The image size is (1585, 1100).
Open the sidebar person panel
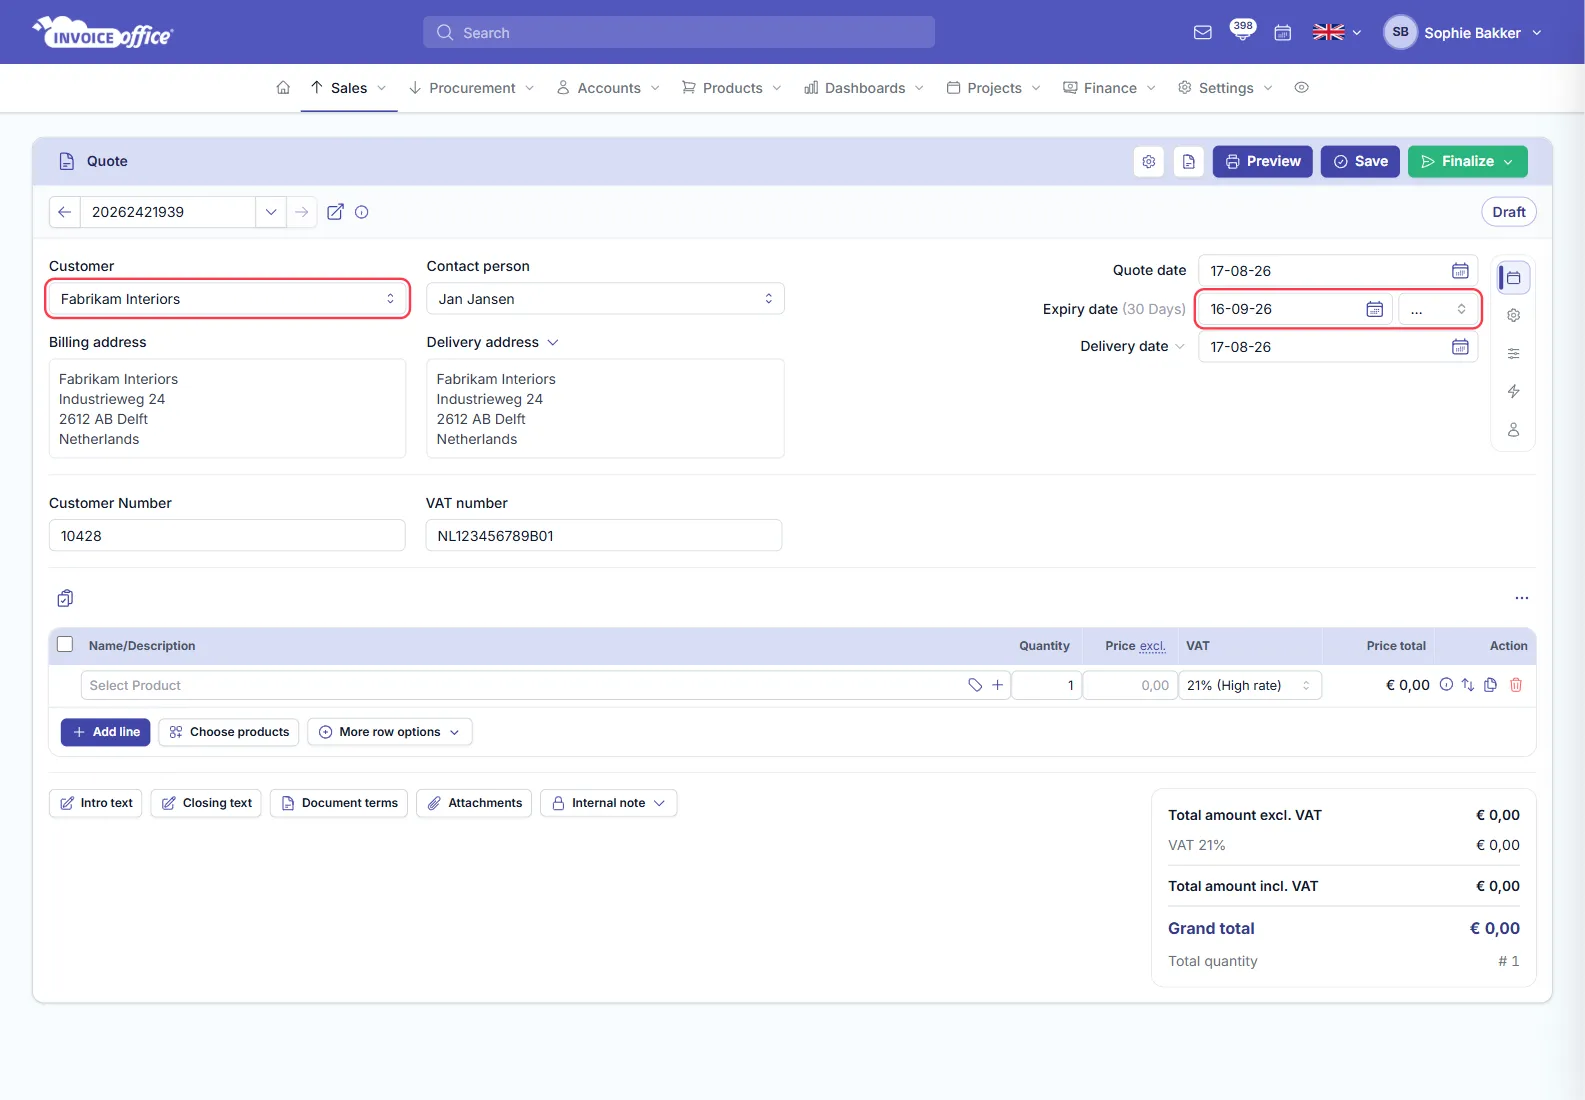pos(1514,430)
